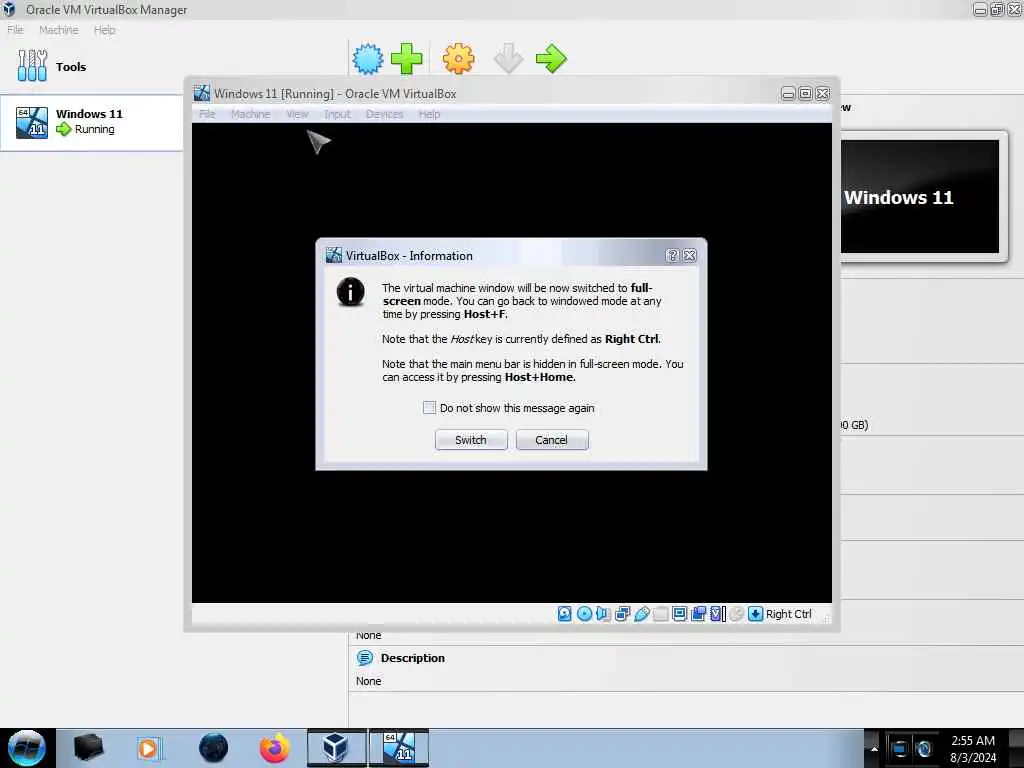
Task: Click the Windows 11 preview thumbnail
Action: point(920,197)
